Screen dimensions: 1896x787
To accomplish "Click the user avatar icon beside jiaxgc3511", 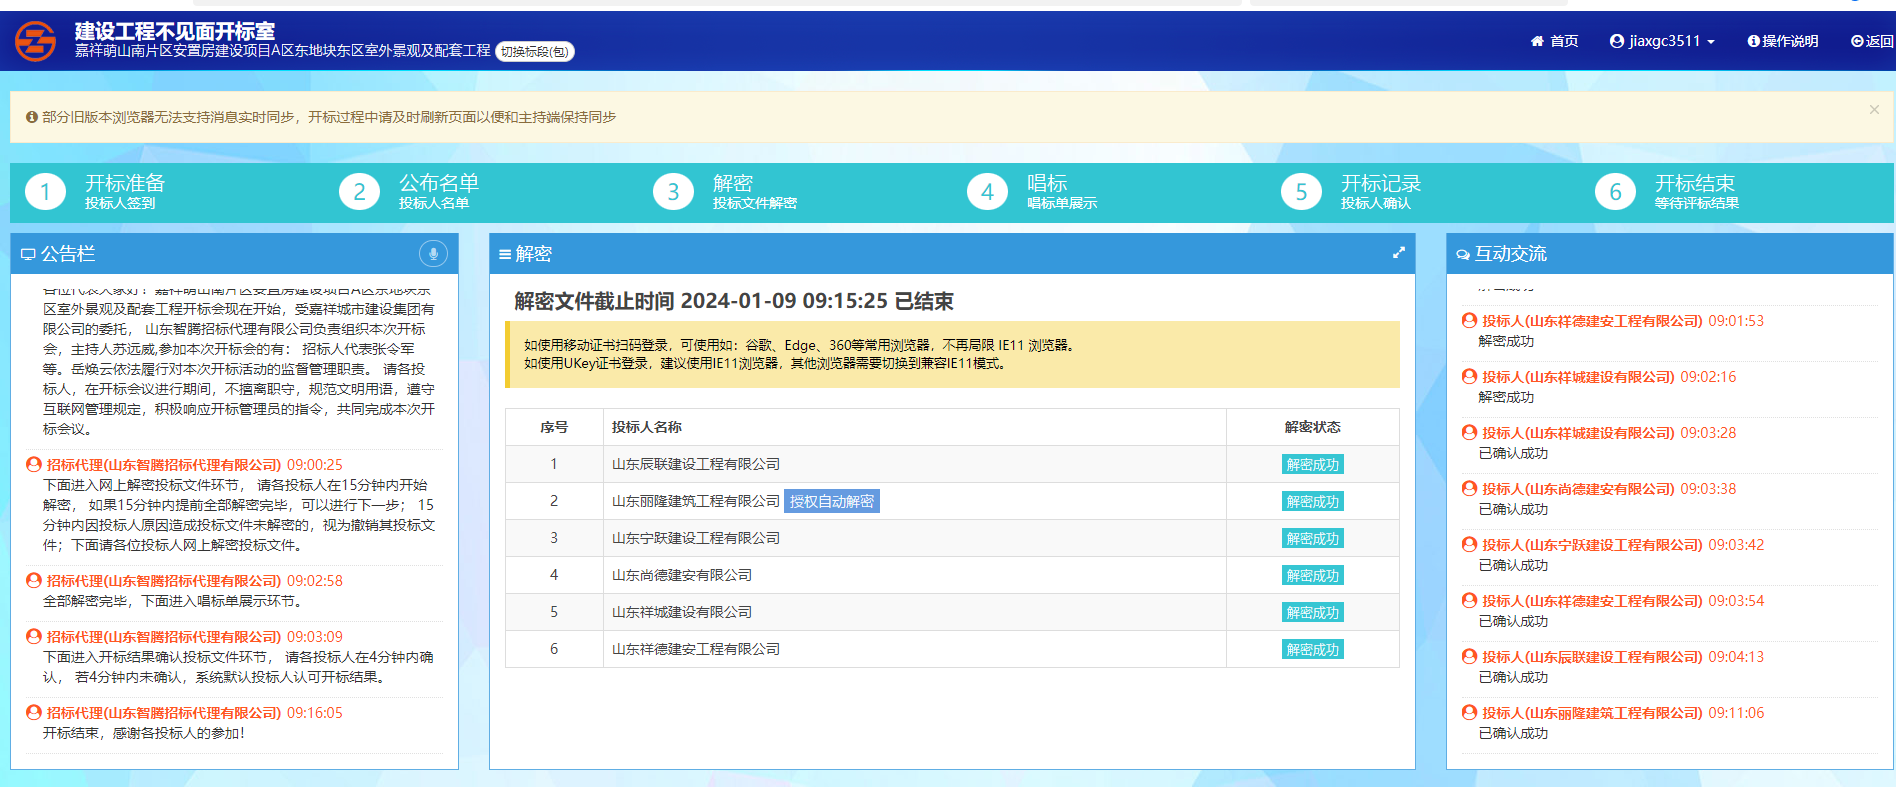I will click(x=1617, y=41).
